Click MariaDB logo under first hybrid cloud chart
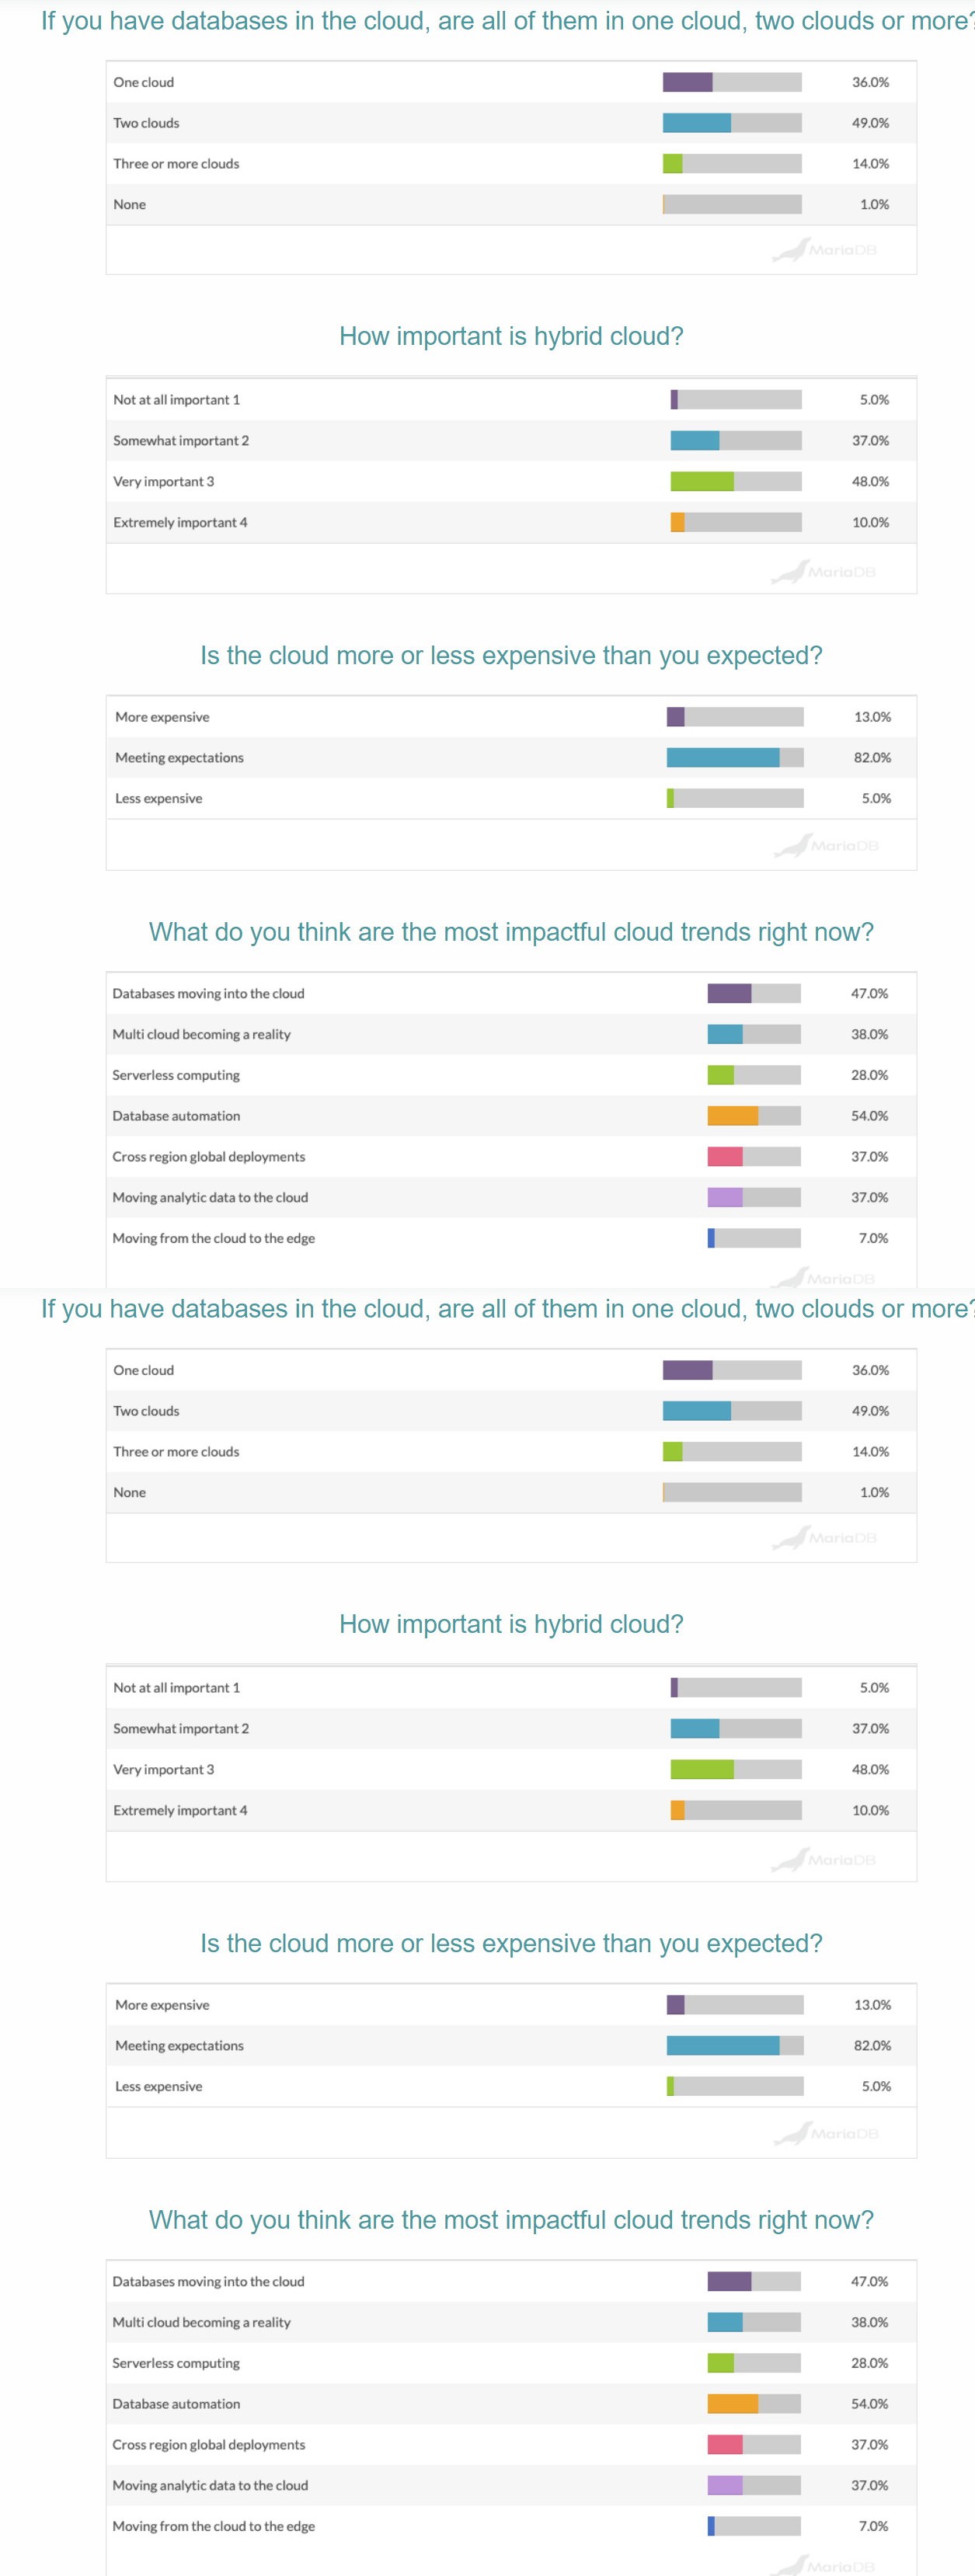This screenshot has width=975, height=2576. (824, 572)
